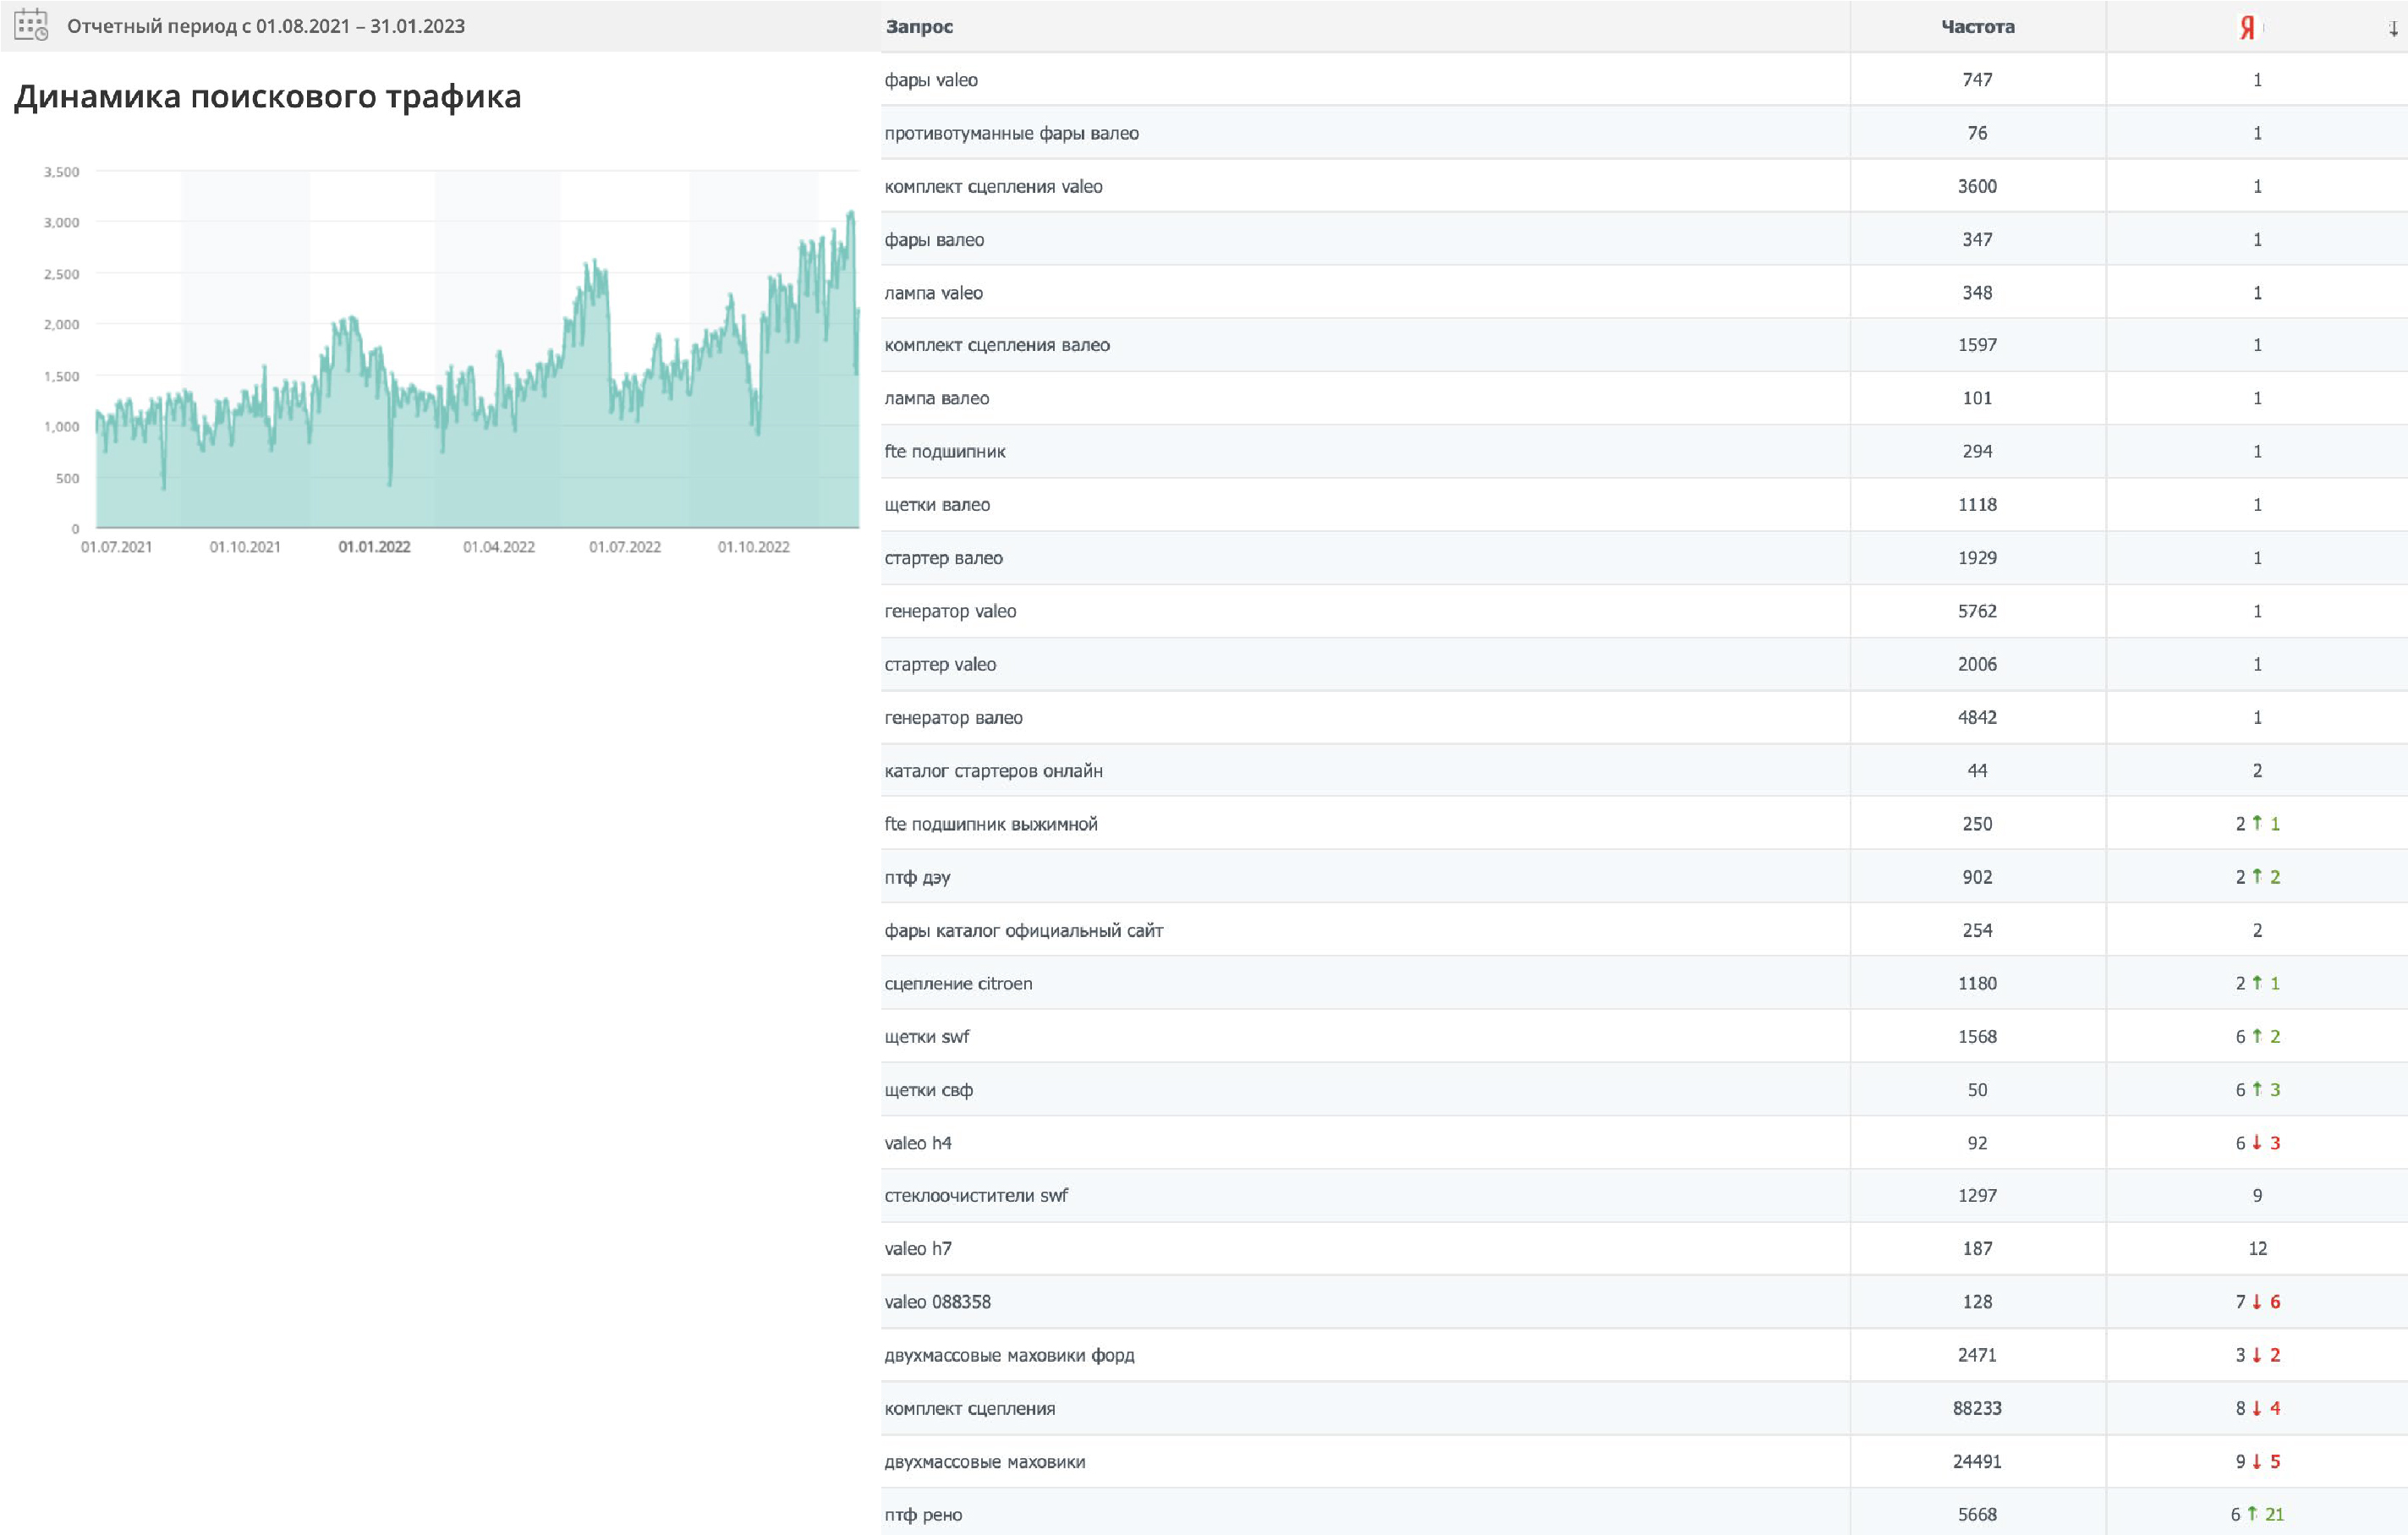Select the генератор valeo query
2408x1535 pixels.
(950, 611)
